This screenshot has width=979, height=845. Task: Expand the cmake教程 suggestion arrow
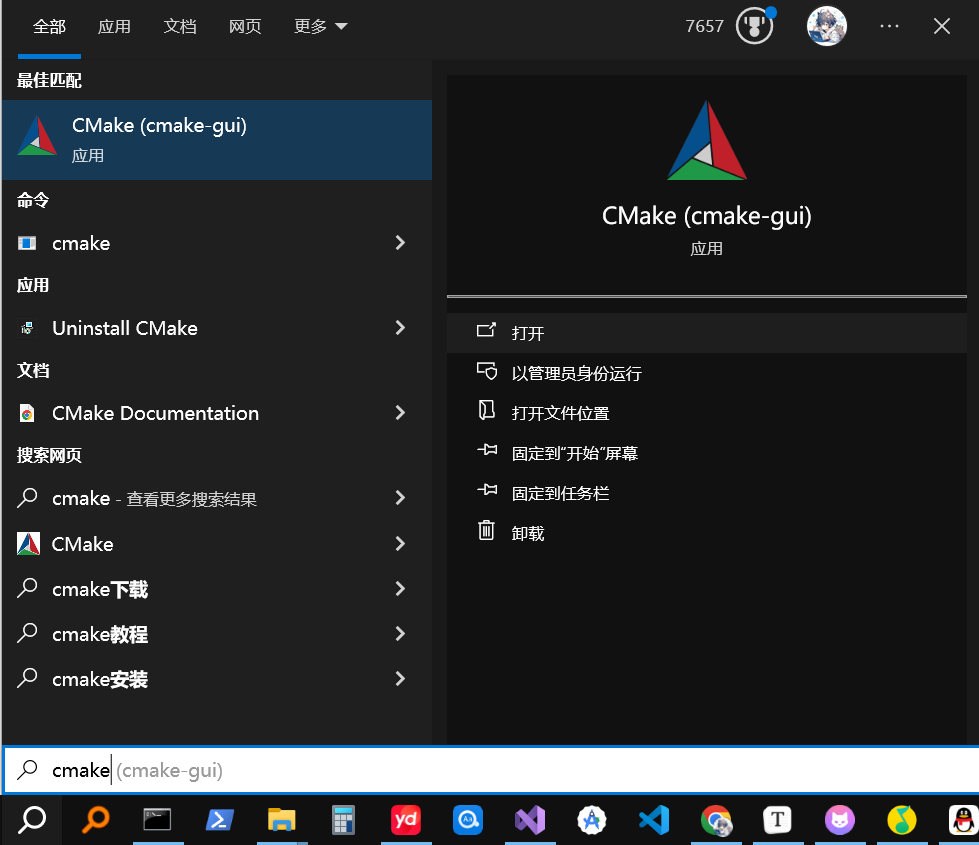pos(400,634)
